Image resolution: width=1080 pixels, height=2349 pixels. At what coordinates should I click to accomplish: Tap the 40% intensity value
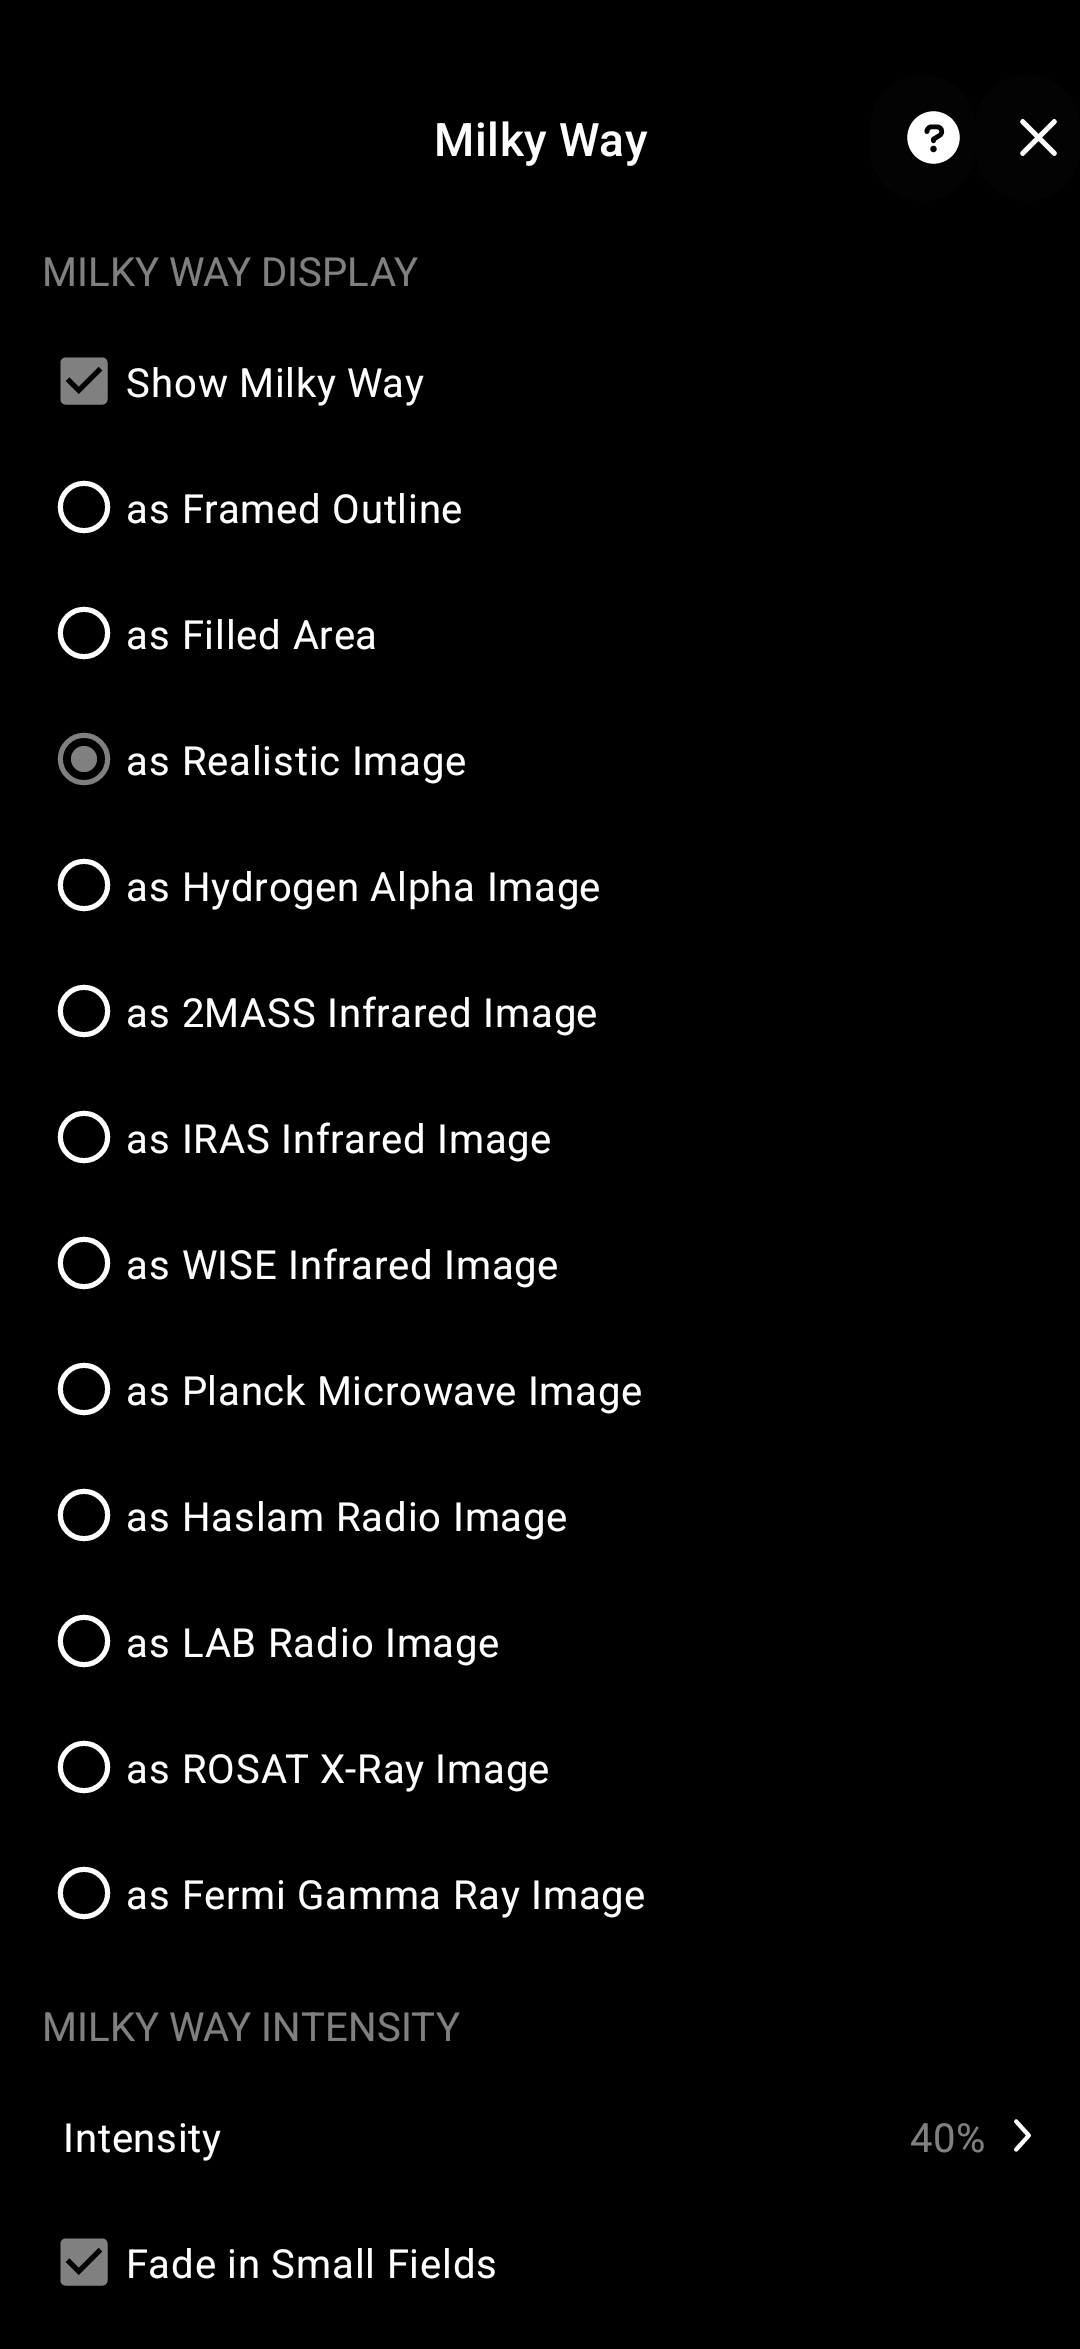click(x=946, y=2138)
